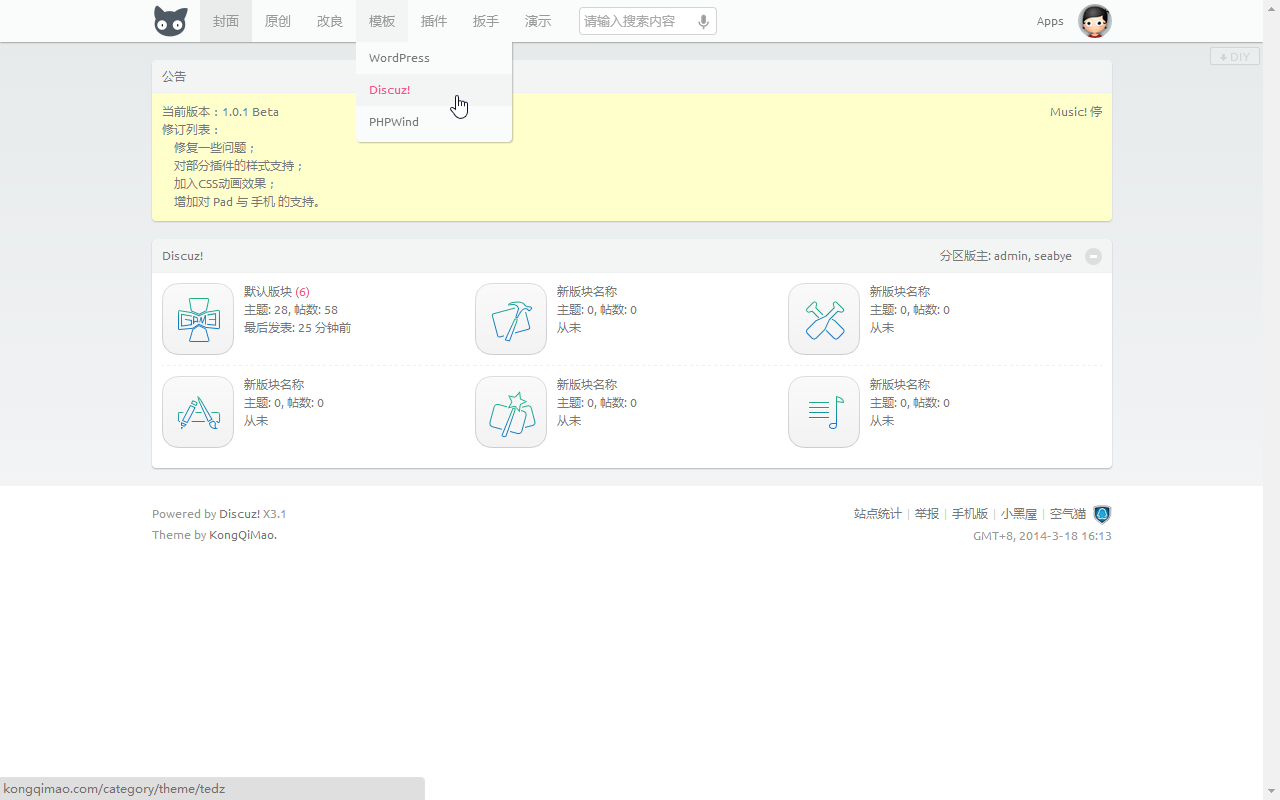Open the 默认版块 forum link
Viewport: 1280px width, 800px height.
(268, 292)
